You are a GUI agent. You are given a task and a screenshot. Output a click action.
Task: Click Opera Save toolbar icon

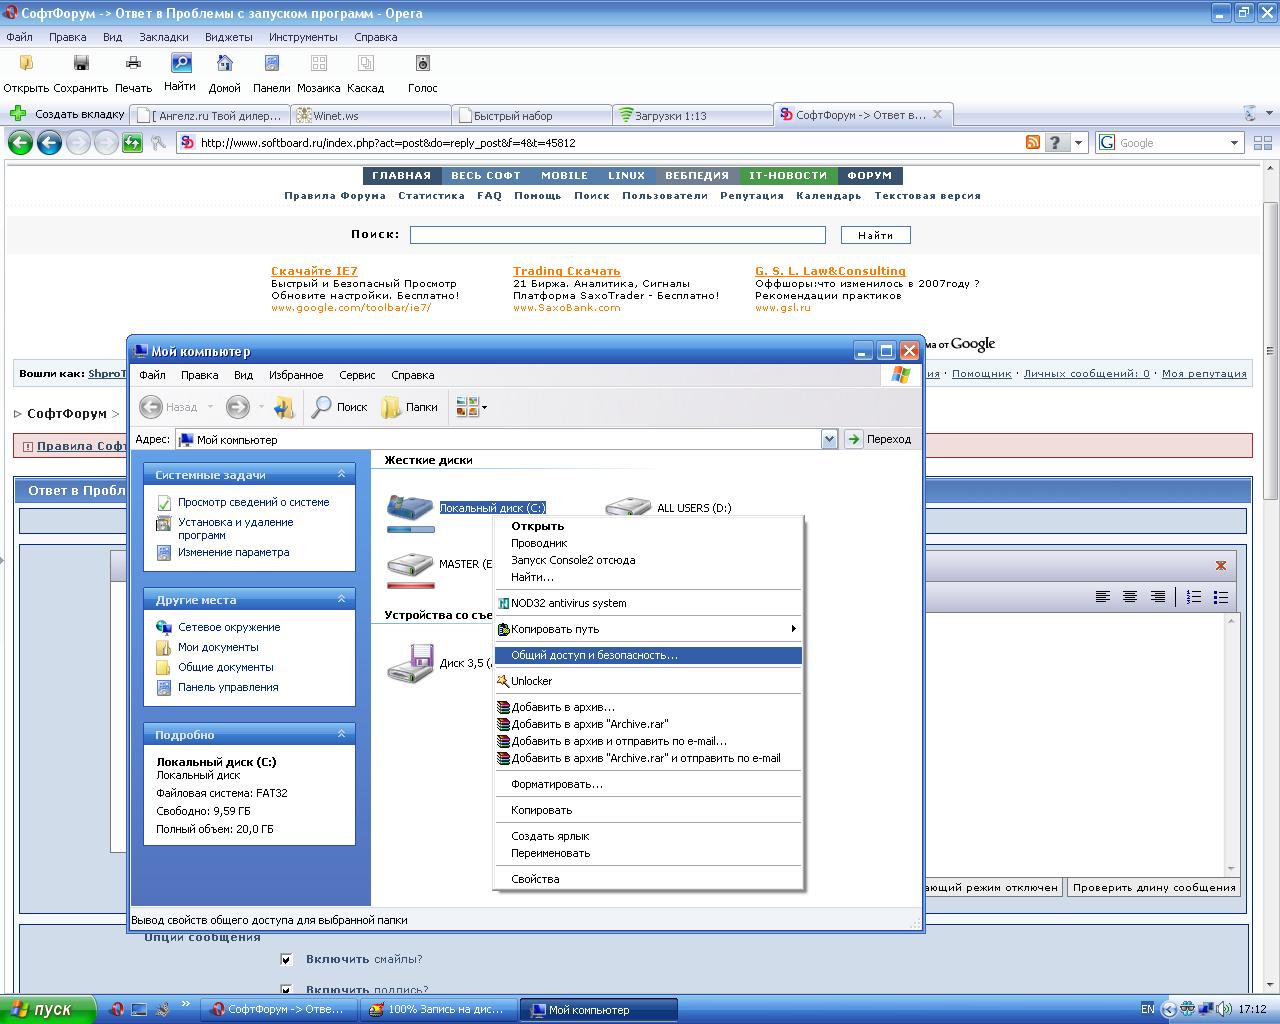tap(81, 64)
